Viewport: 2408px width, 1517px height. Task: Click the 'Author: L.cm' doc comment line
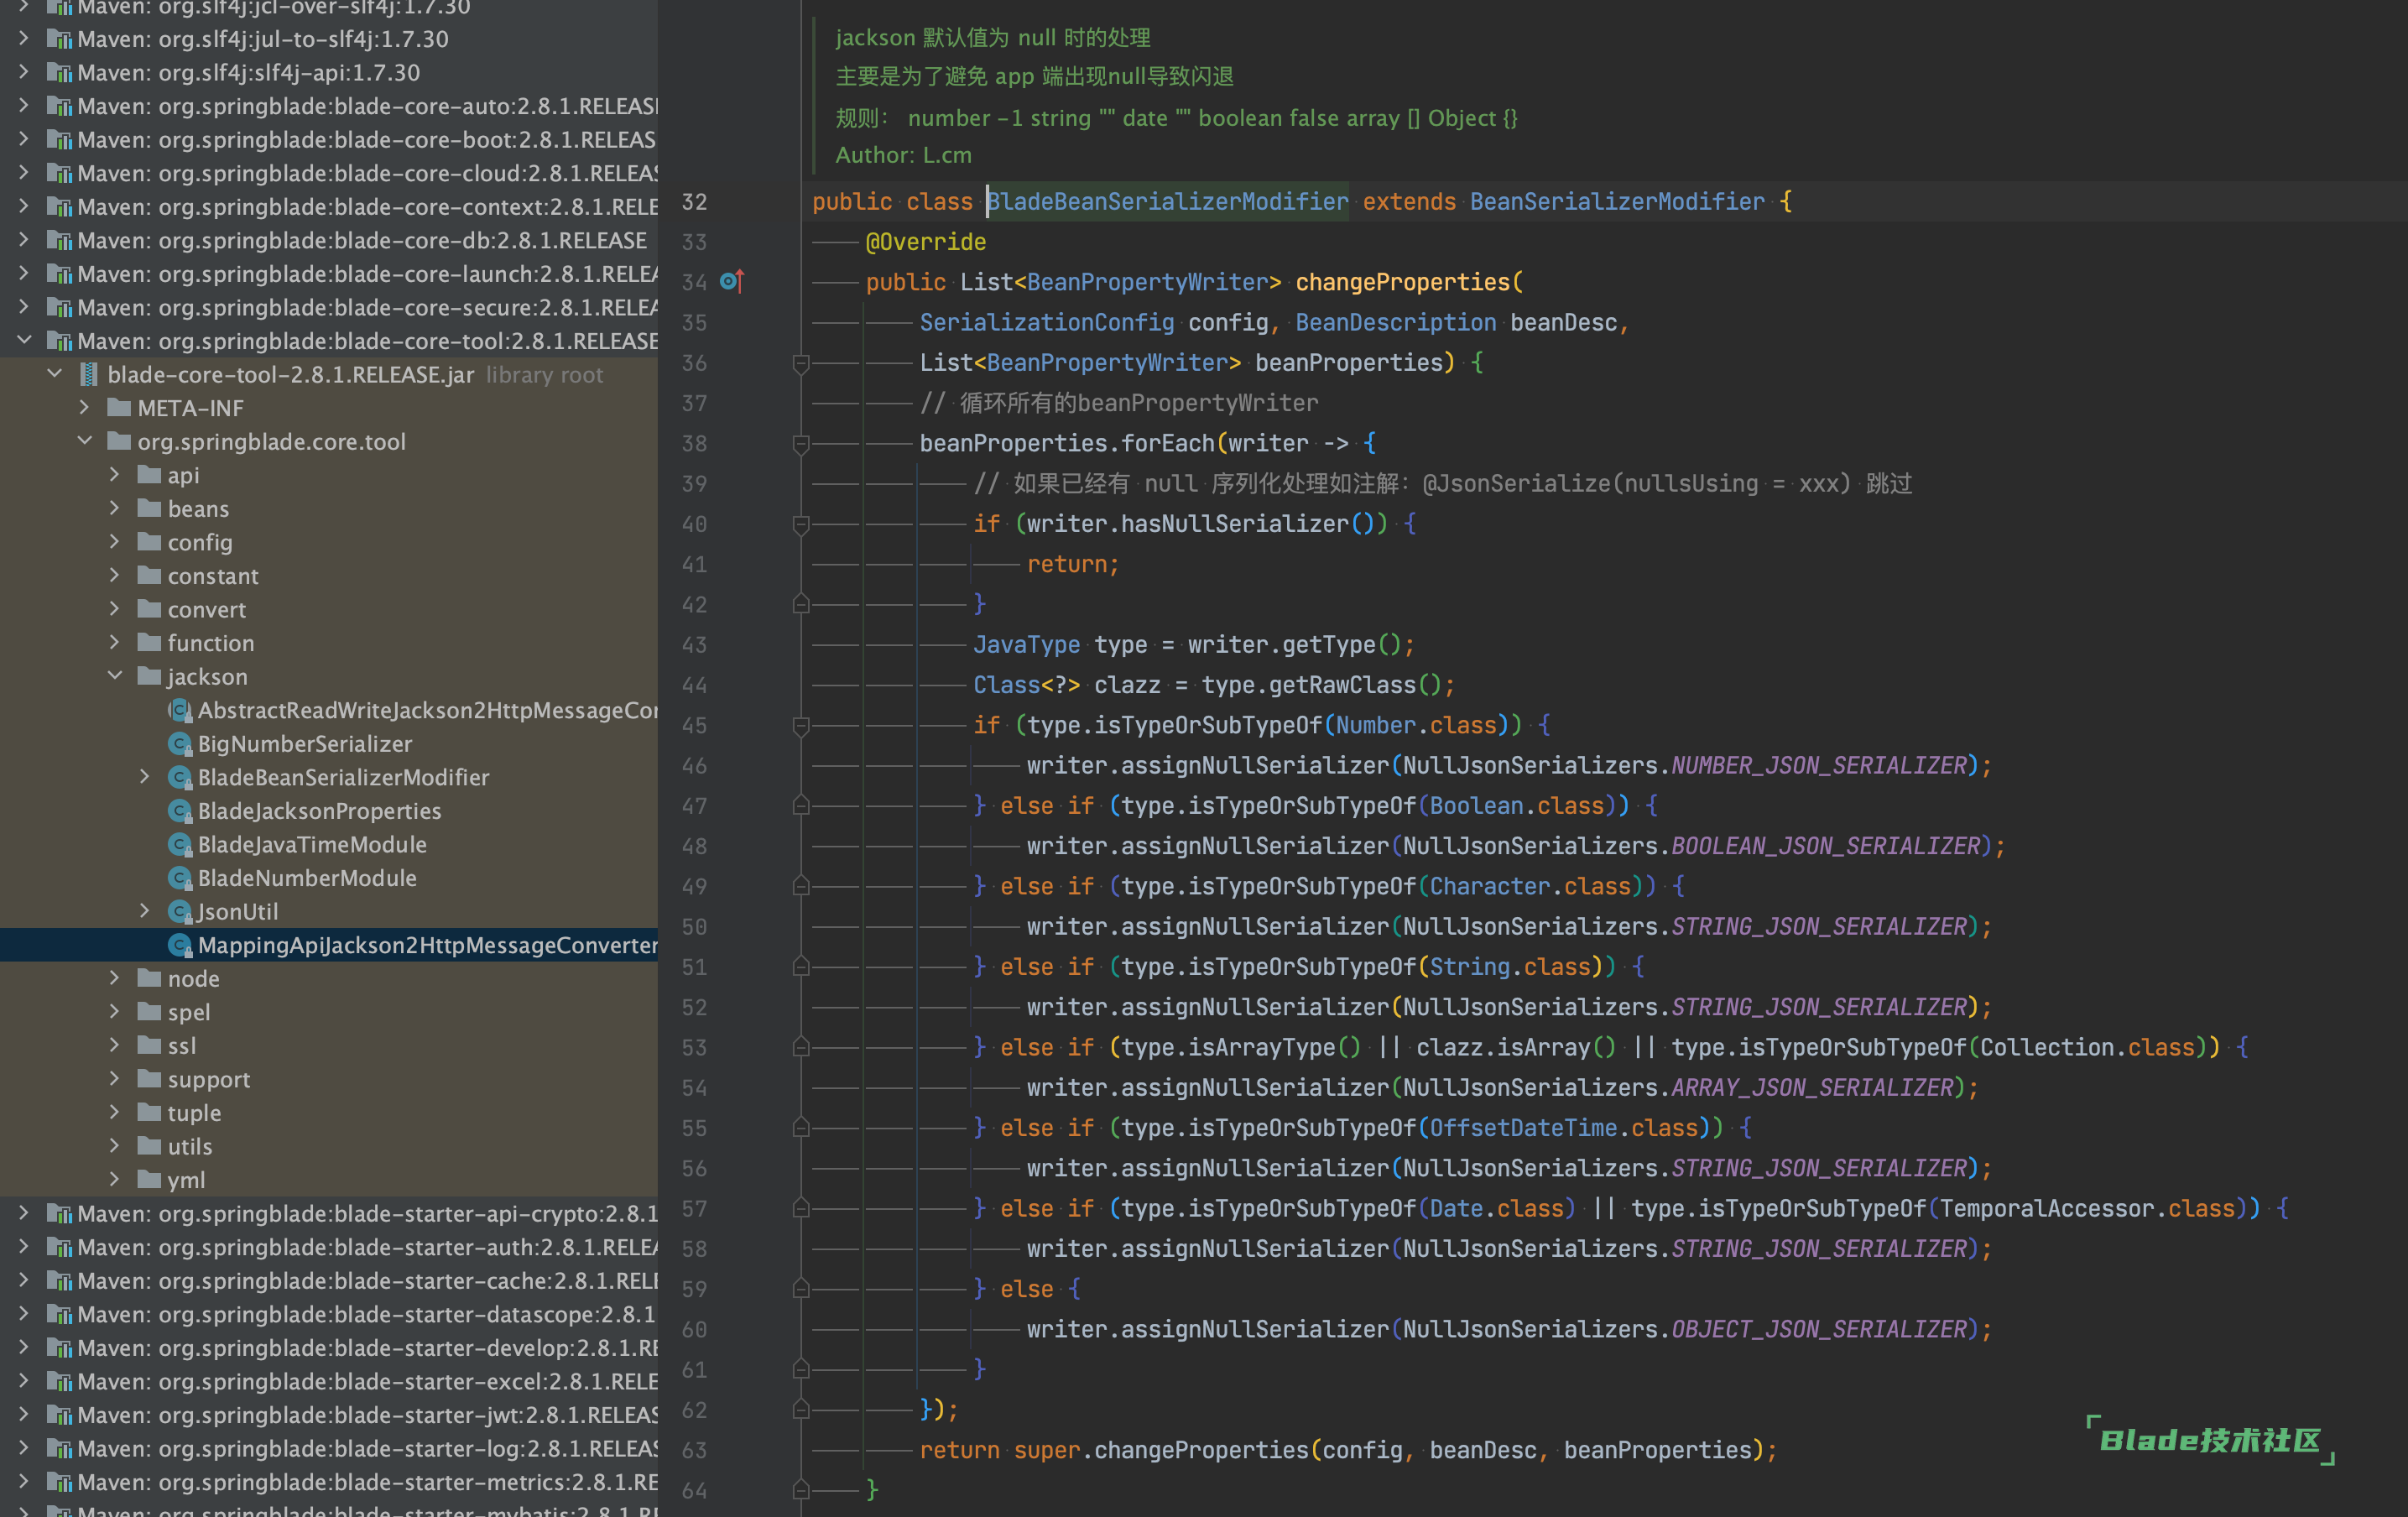[x=904, y=156]
